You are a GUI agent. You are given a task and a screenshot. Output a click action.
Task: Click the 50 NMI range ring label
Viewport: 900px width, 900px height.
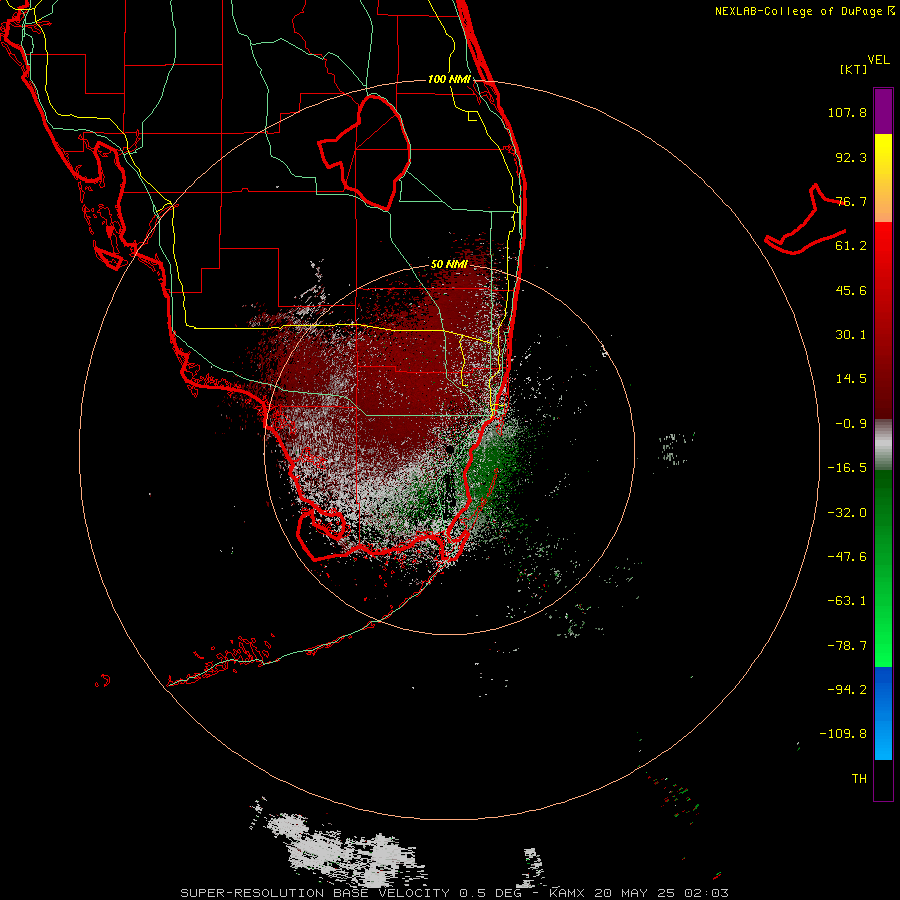449,265
